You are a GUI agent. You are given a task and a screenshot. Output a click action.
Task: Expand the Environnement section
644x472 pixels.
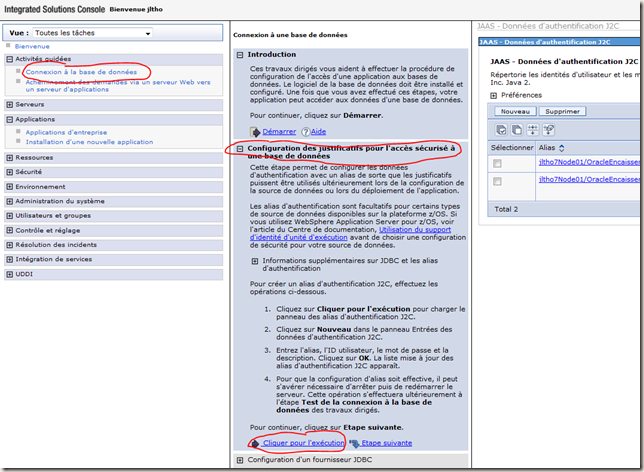10,187
